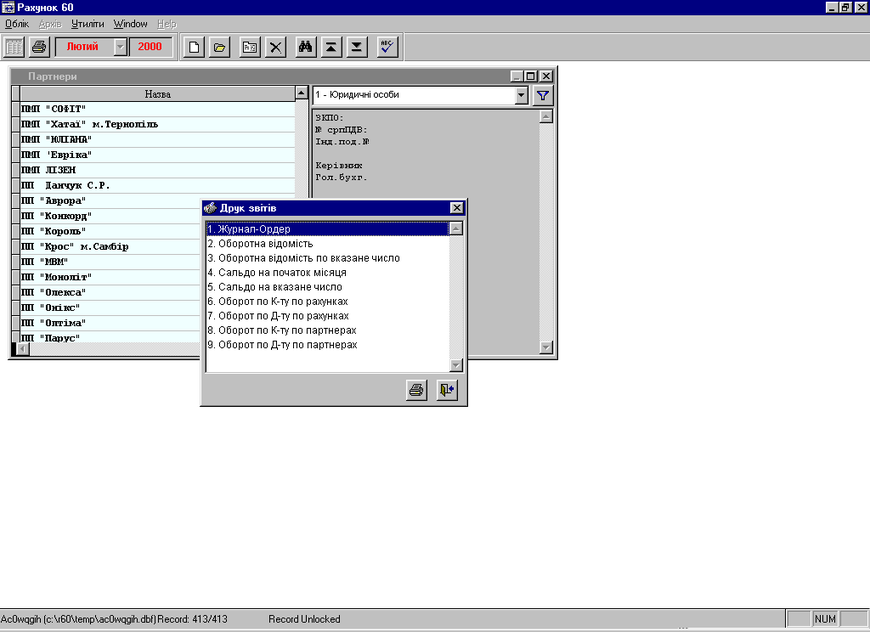The image size is (870, 632).
Task: Click report list scroll down arrow
Action: point(456,365)
